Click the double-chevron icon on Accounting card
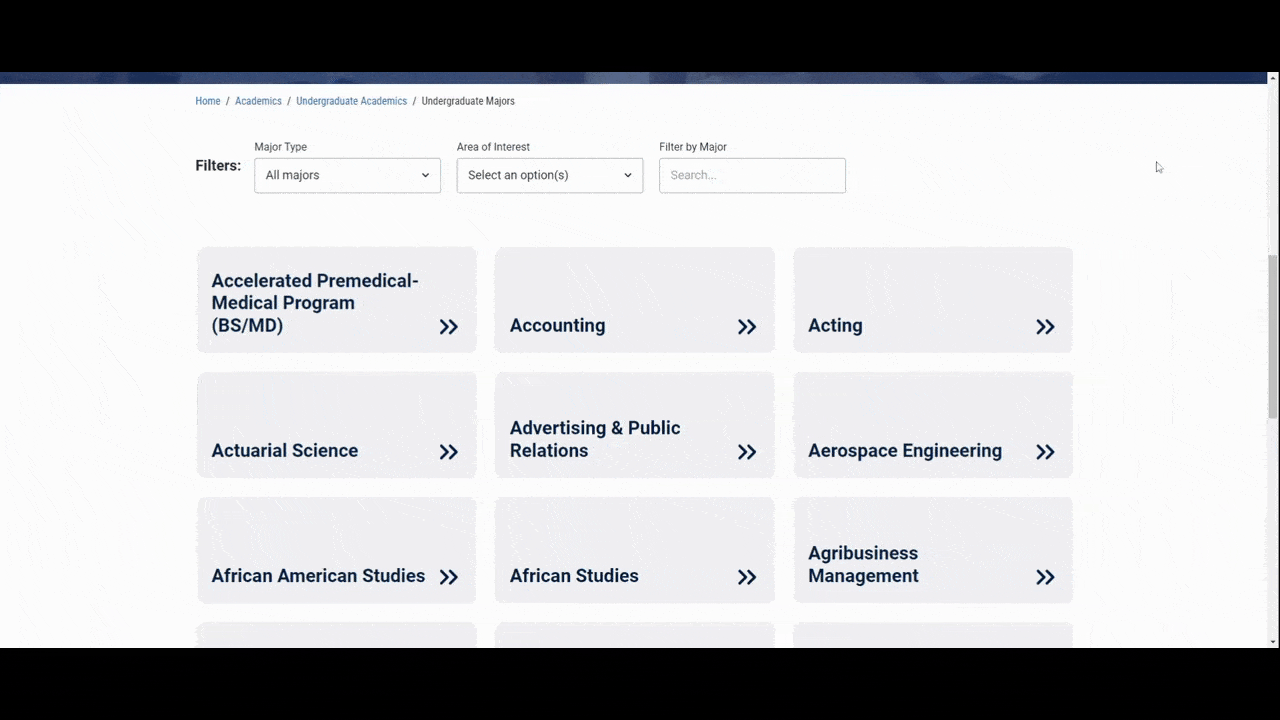 pyautogui.click(x=747, y=327)
